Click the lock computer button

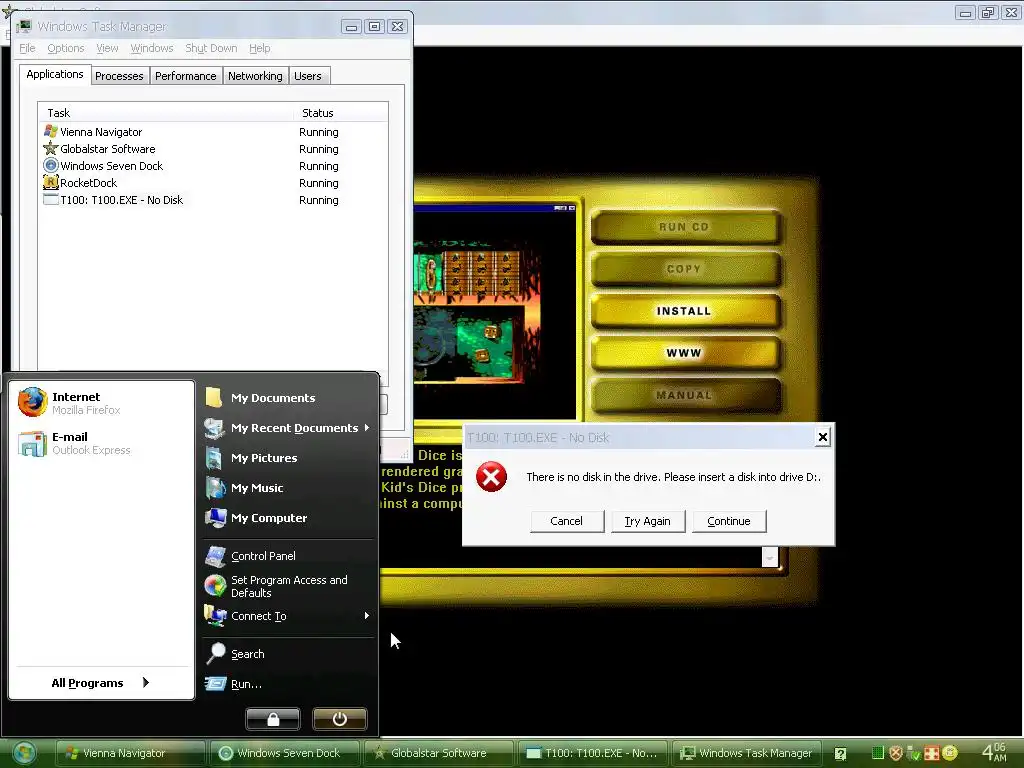tap(273, 719)
